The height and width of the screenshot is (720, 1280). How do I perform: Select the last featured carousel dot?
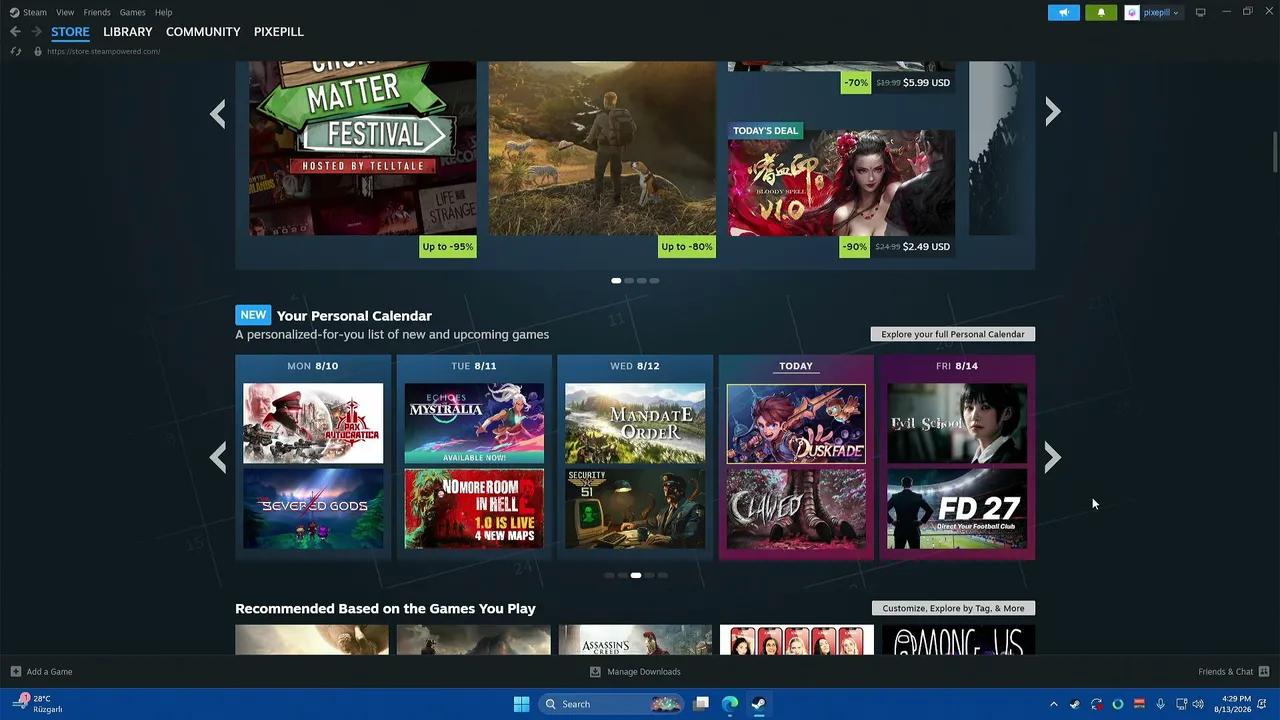(x=654, y=281)
